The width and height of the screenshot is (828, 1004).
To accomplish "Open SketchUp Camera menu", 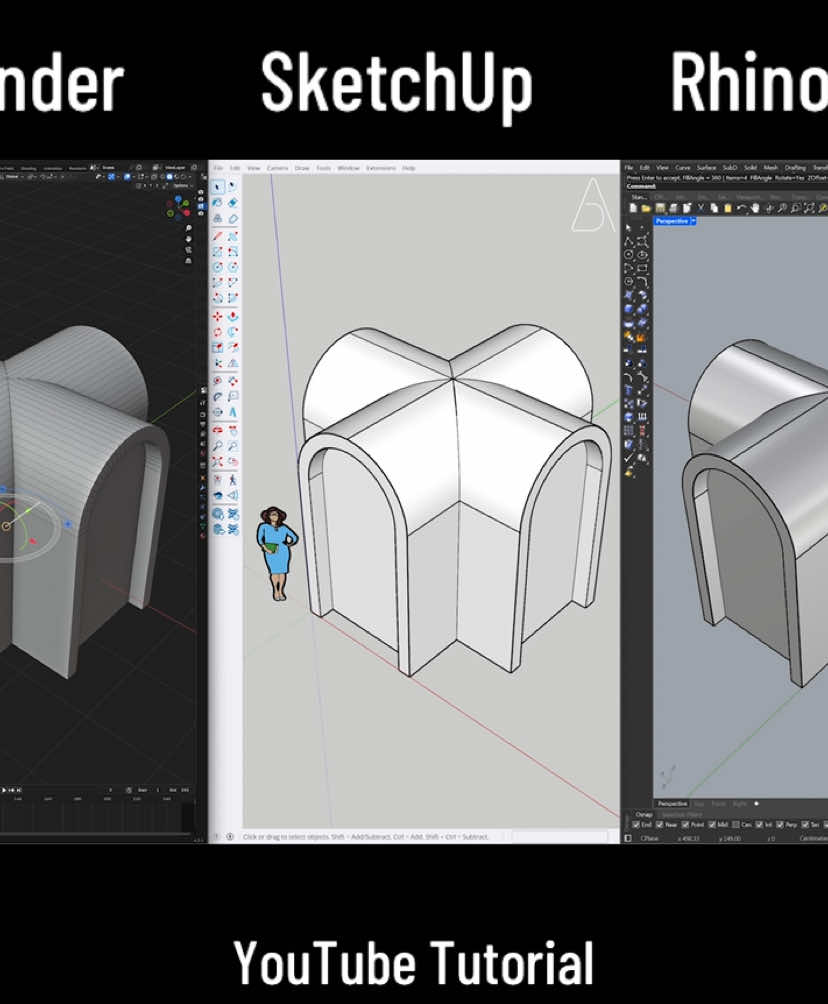I will 277,168.
